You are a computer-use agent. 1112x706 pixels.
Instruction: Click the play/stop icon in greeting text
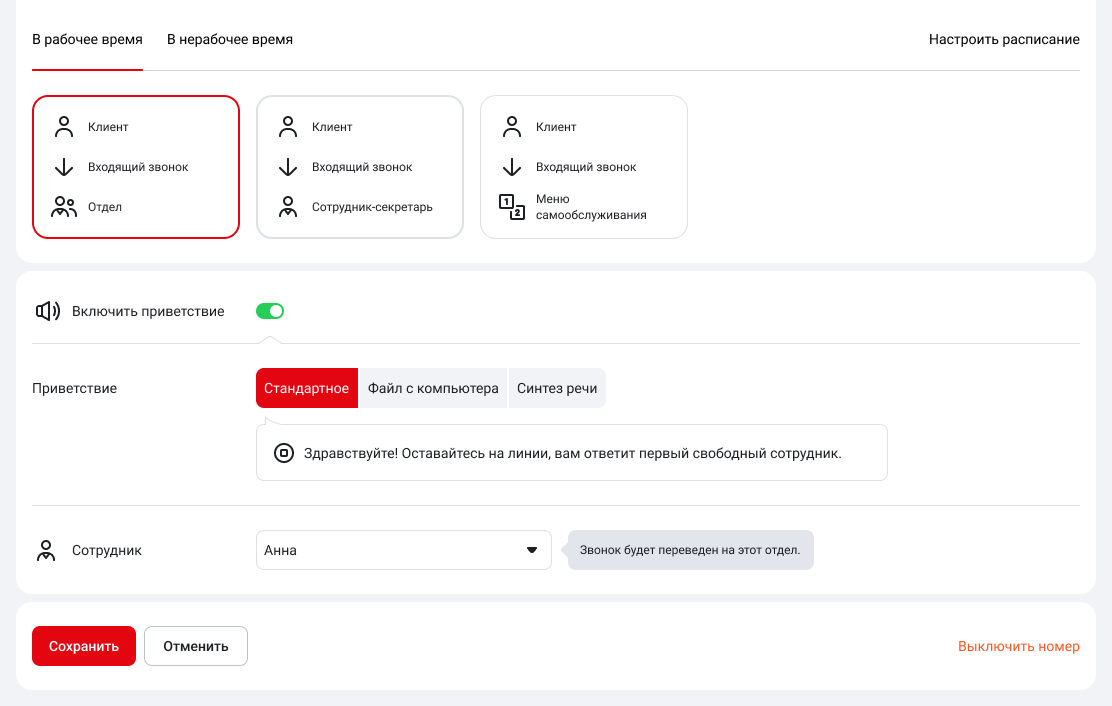pos(284,453)
